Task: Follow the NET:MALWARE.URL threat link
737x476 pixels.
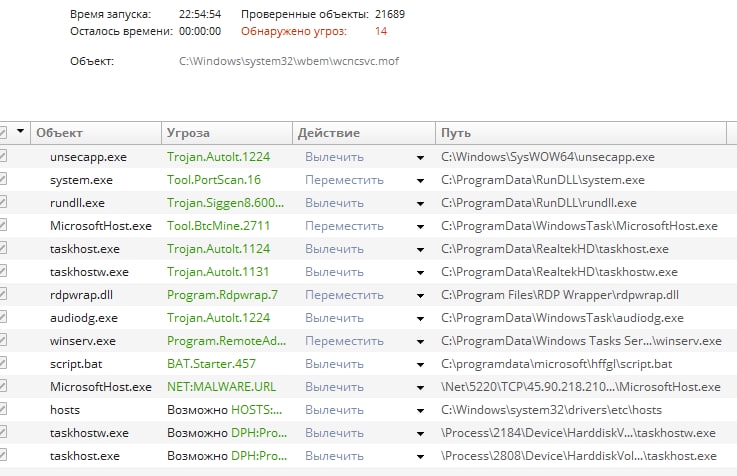Action: coord(221,387)
